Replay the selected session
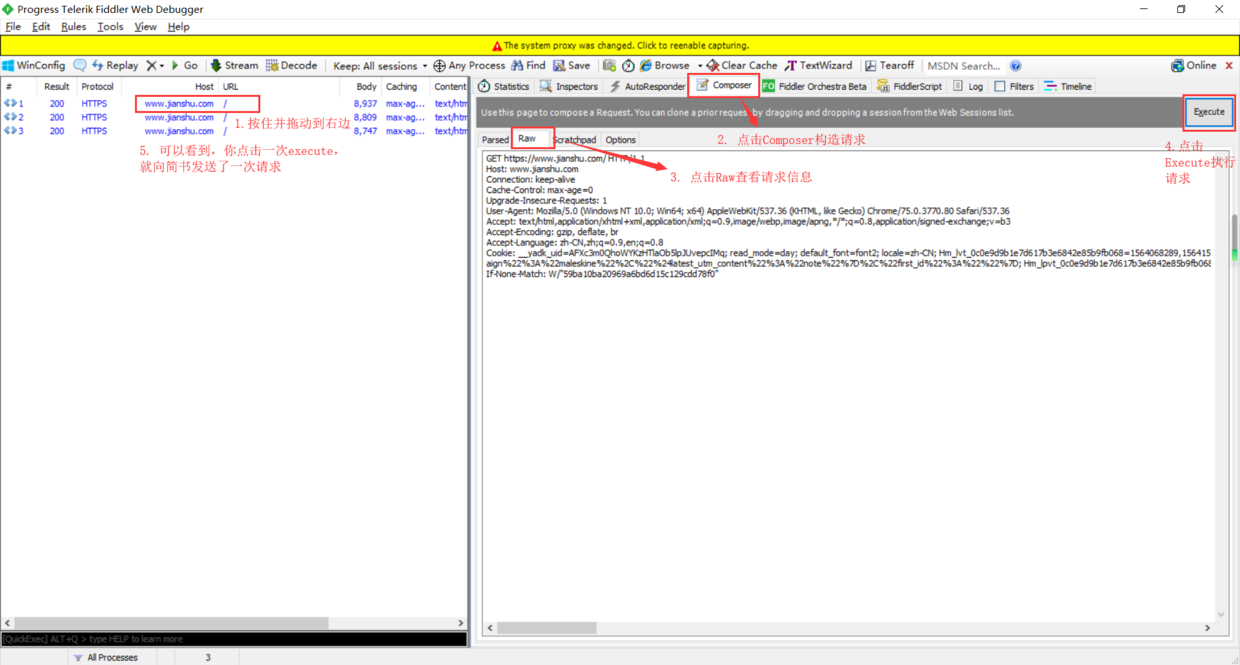This screenshot has height=665, width=1240. 115,66
